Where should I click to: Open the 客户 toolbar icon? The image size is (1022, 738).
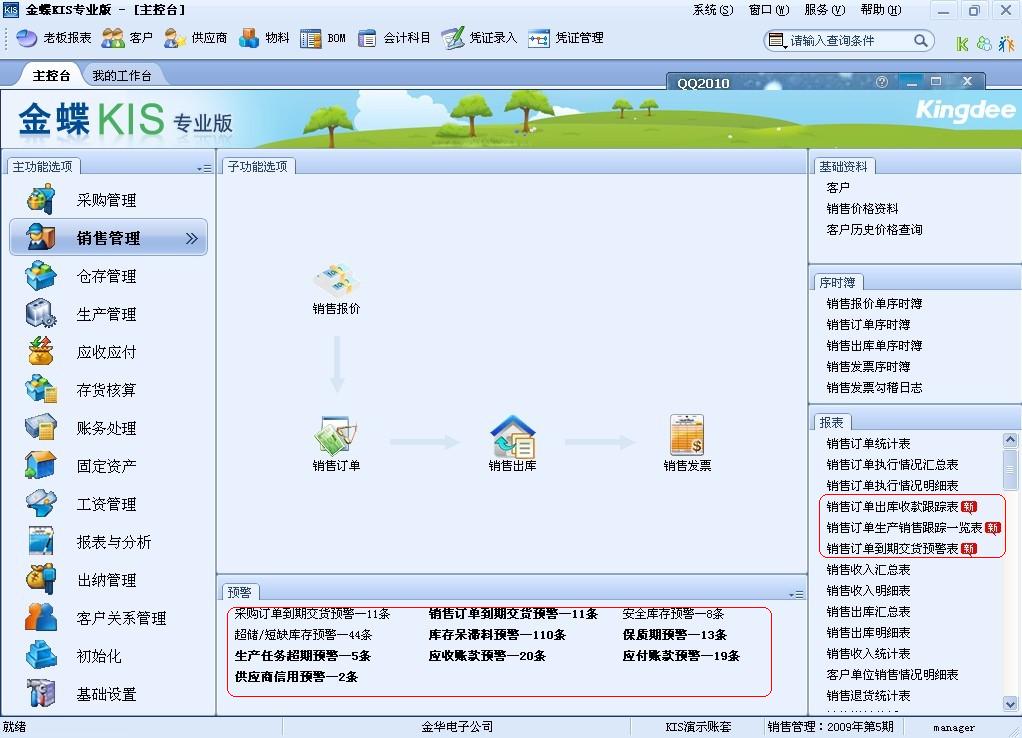[113, 38]
